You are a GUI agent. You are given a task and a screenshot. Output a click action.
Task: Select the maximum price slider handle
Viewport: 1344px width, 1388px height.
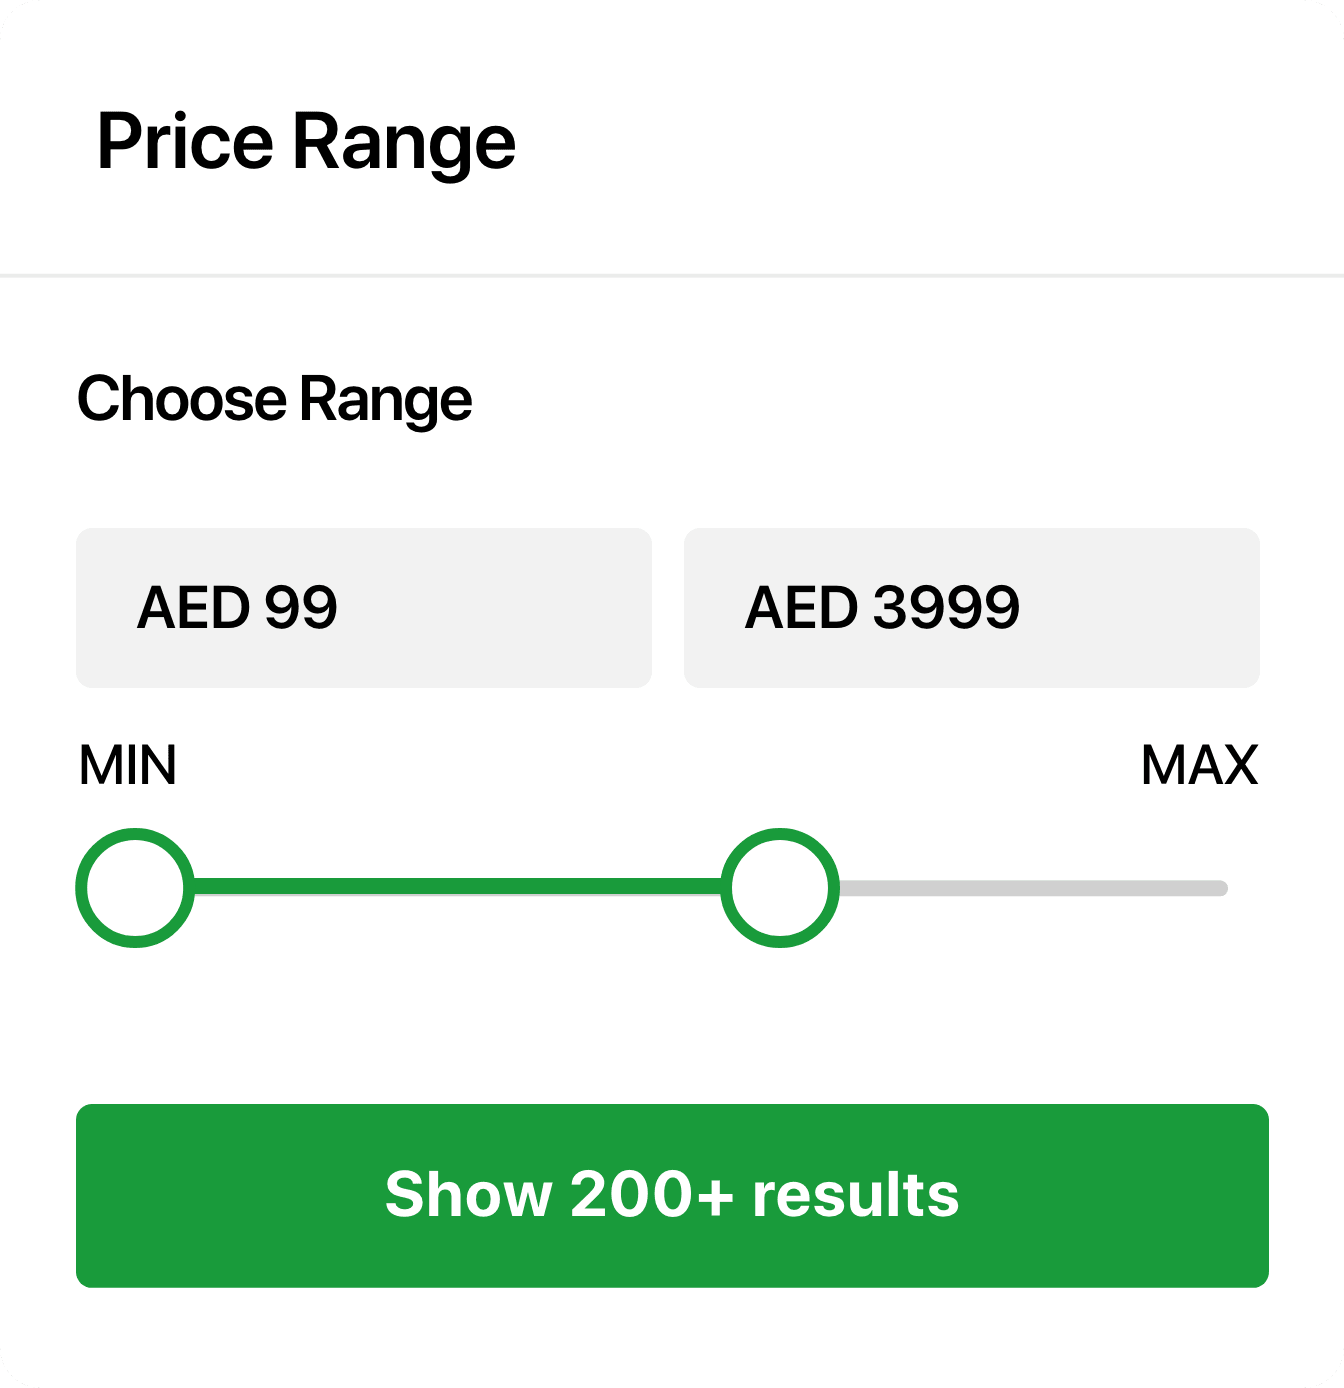[780, 888]
